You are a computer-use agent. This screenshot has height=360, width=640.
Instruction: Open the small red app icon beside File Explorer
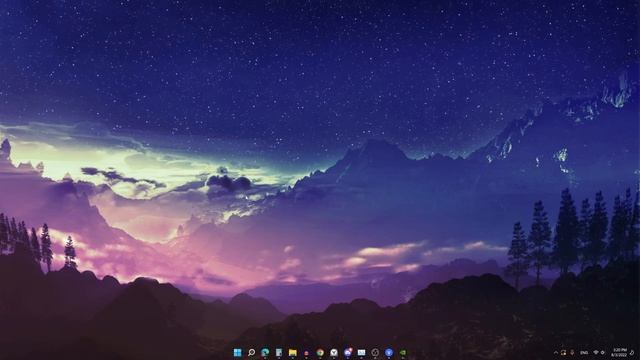pos(306,353)
